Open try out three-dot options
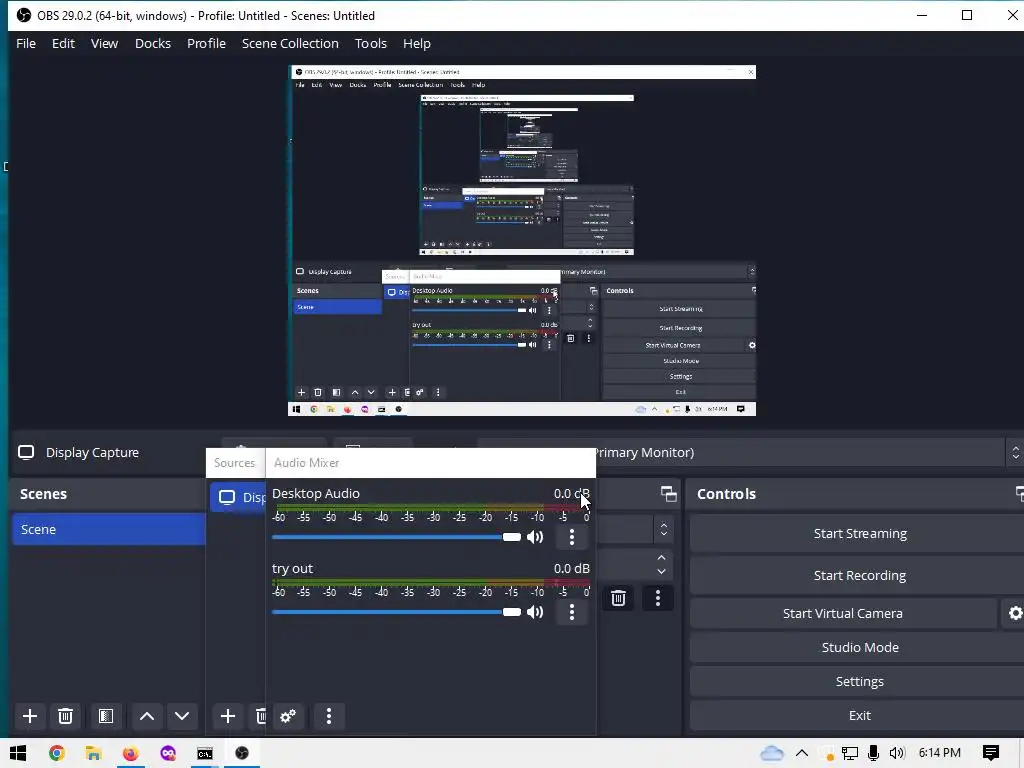The height and width of the screenshot is (768, 1024). pos(572,612)
